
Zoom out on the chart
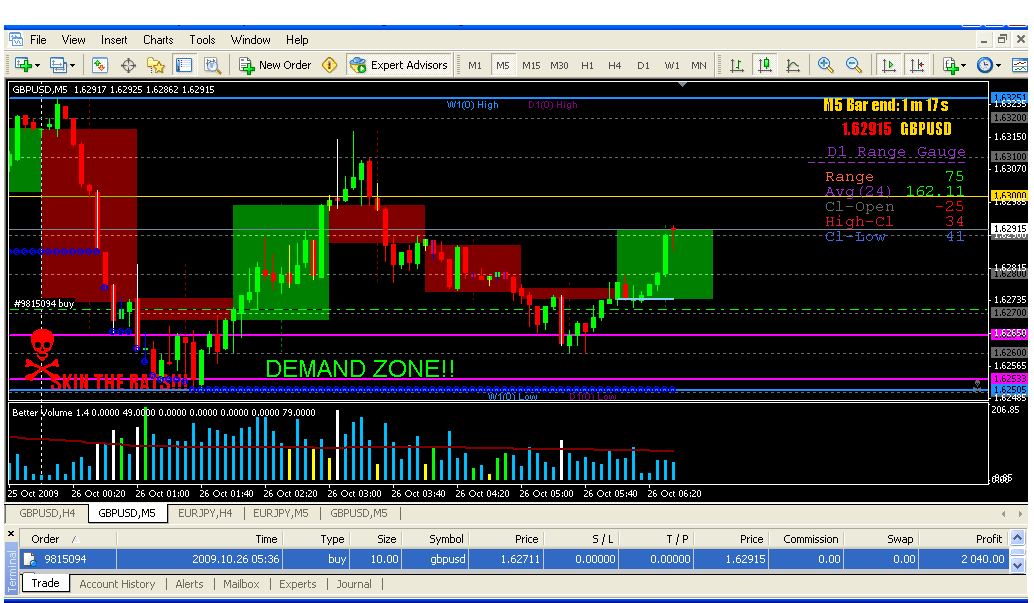click(854, 65)
